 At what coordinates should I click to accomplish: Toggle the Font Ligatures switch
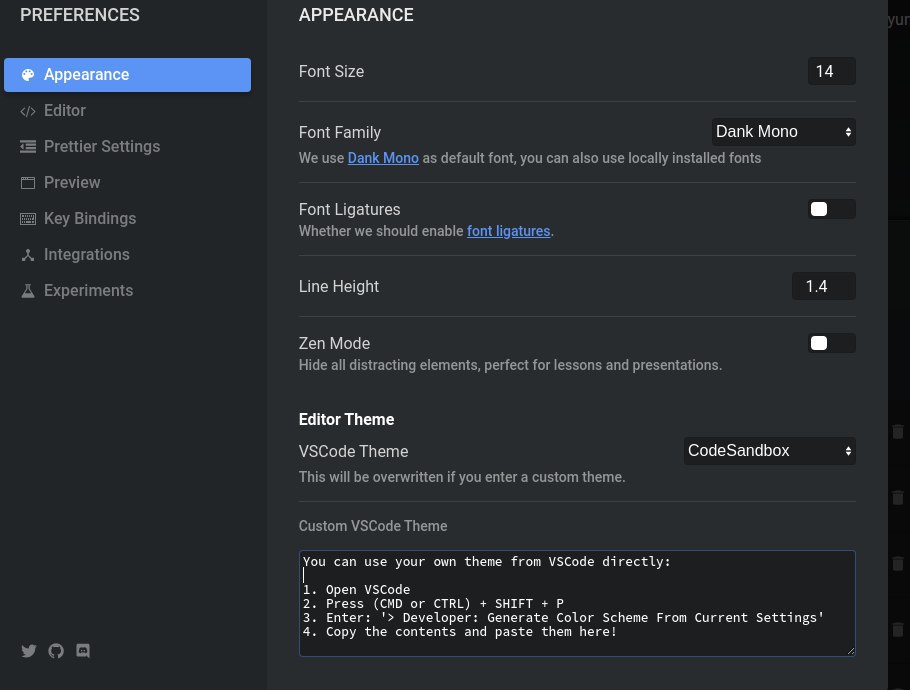point(831,209)
